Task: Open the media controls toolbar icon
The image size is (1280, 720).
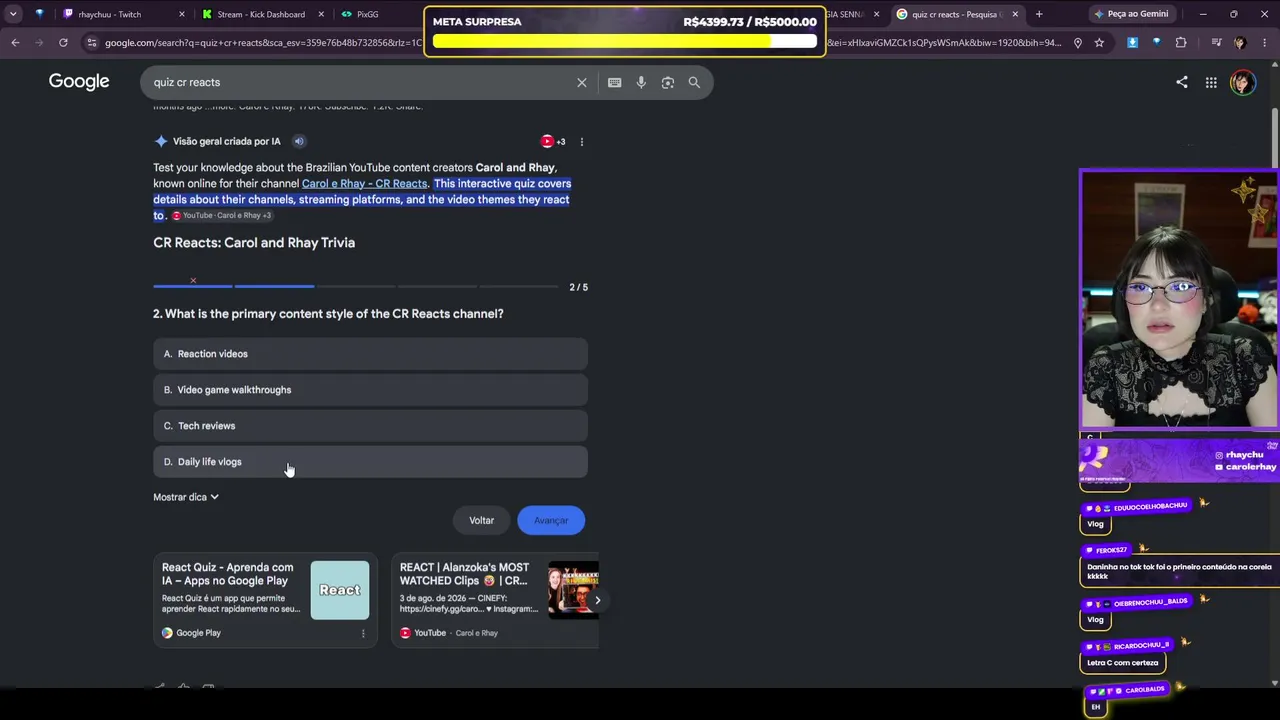Action: tap(1216, 43)
